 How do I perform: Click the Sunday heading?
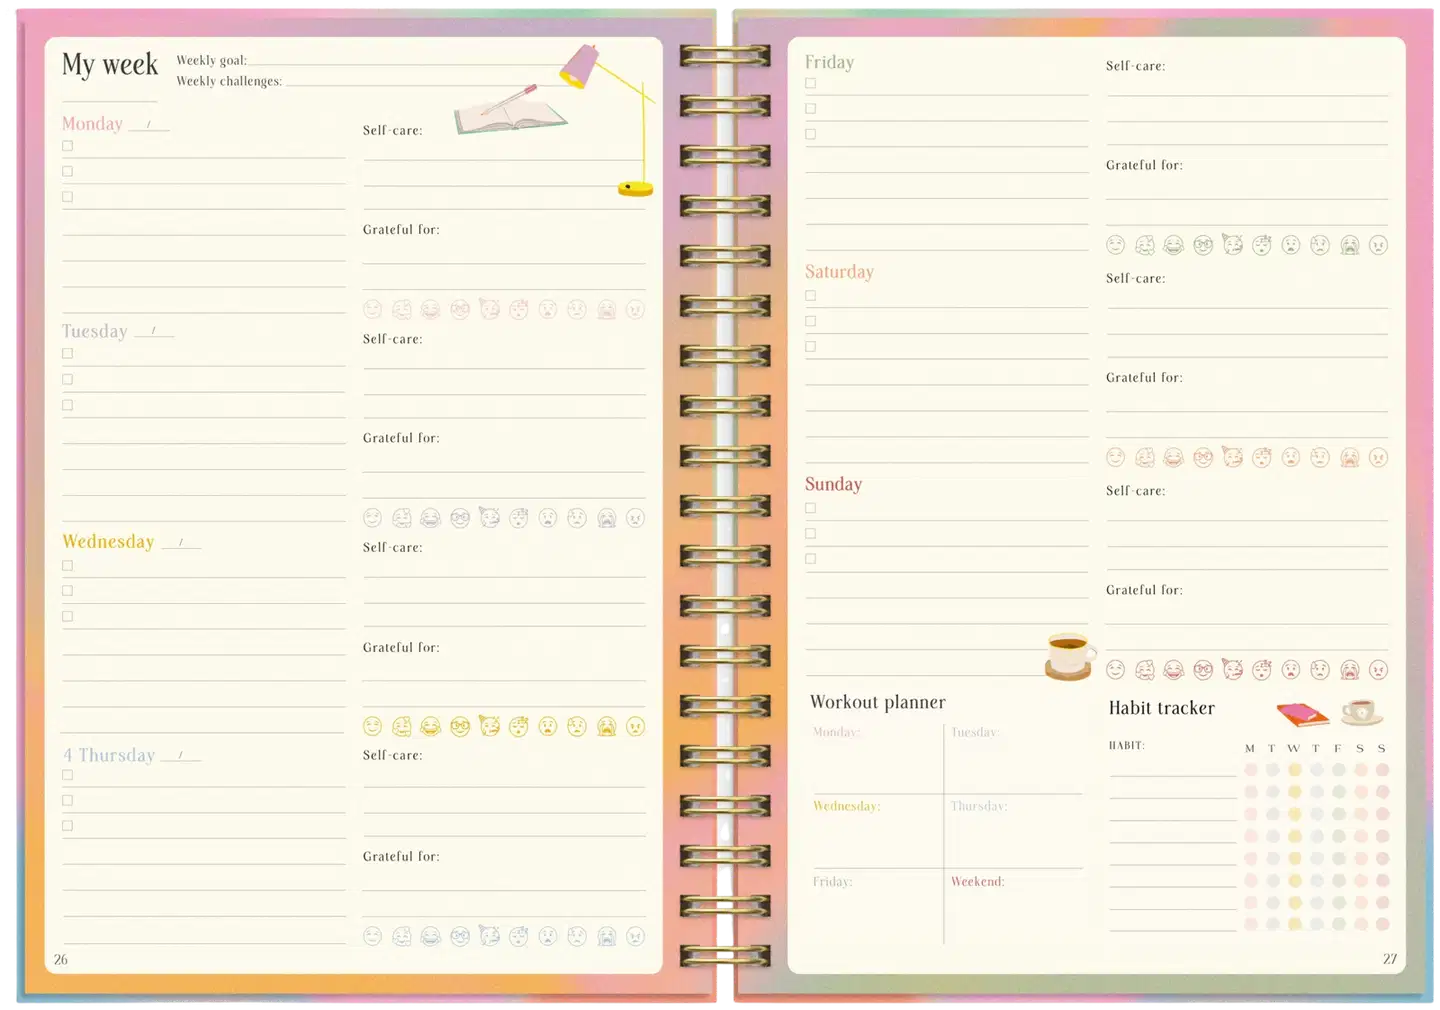click(x=833, y=484)
